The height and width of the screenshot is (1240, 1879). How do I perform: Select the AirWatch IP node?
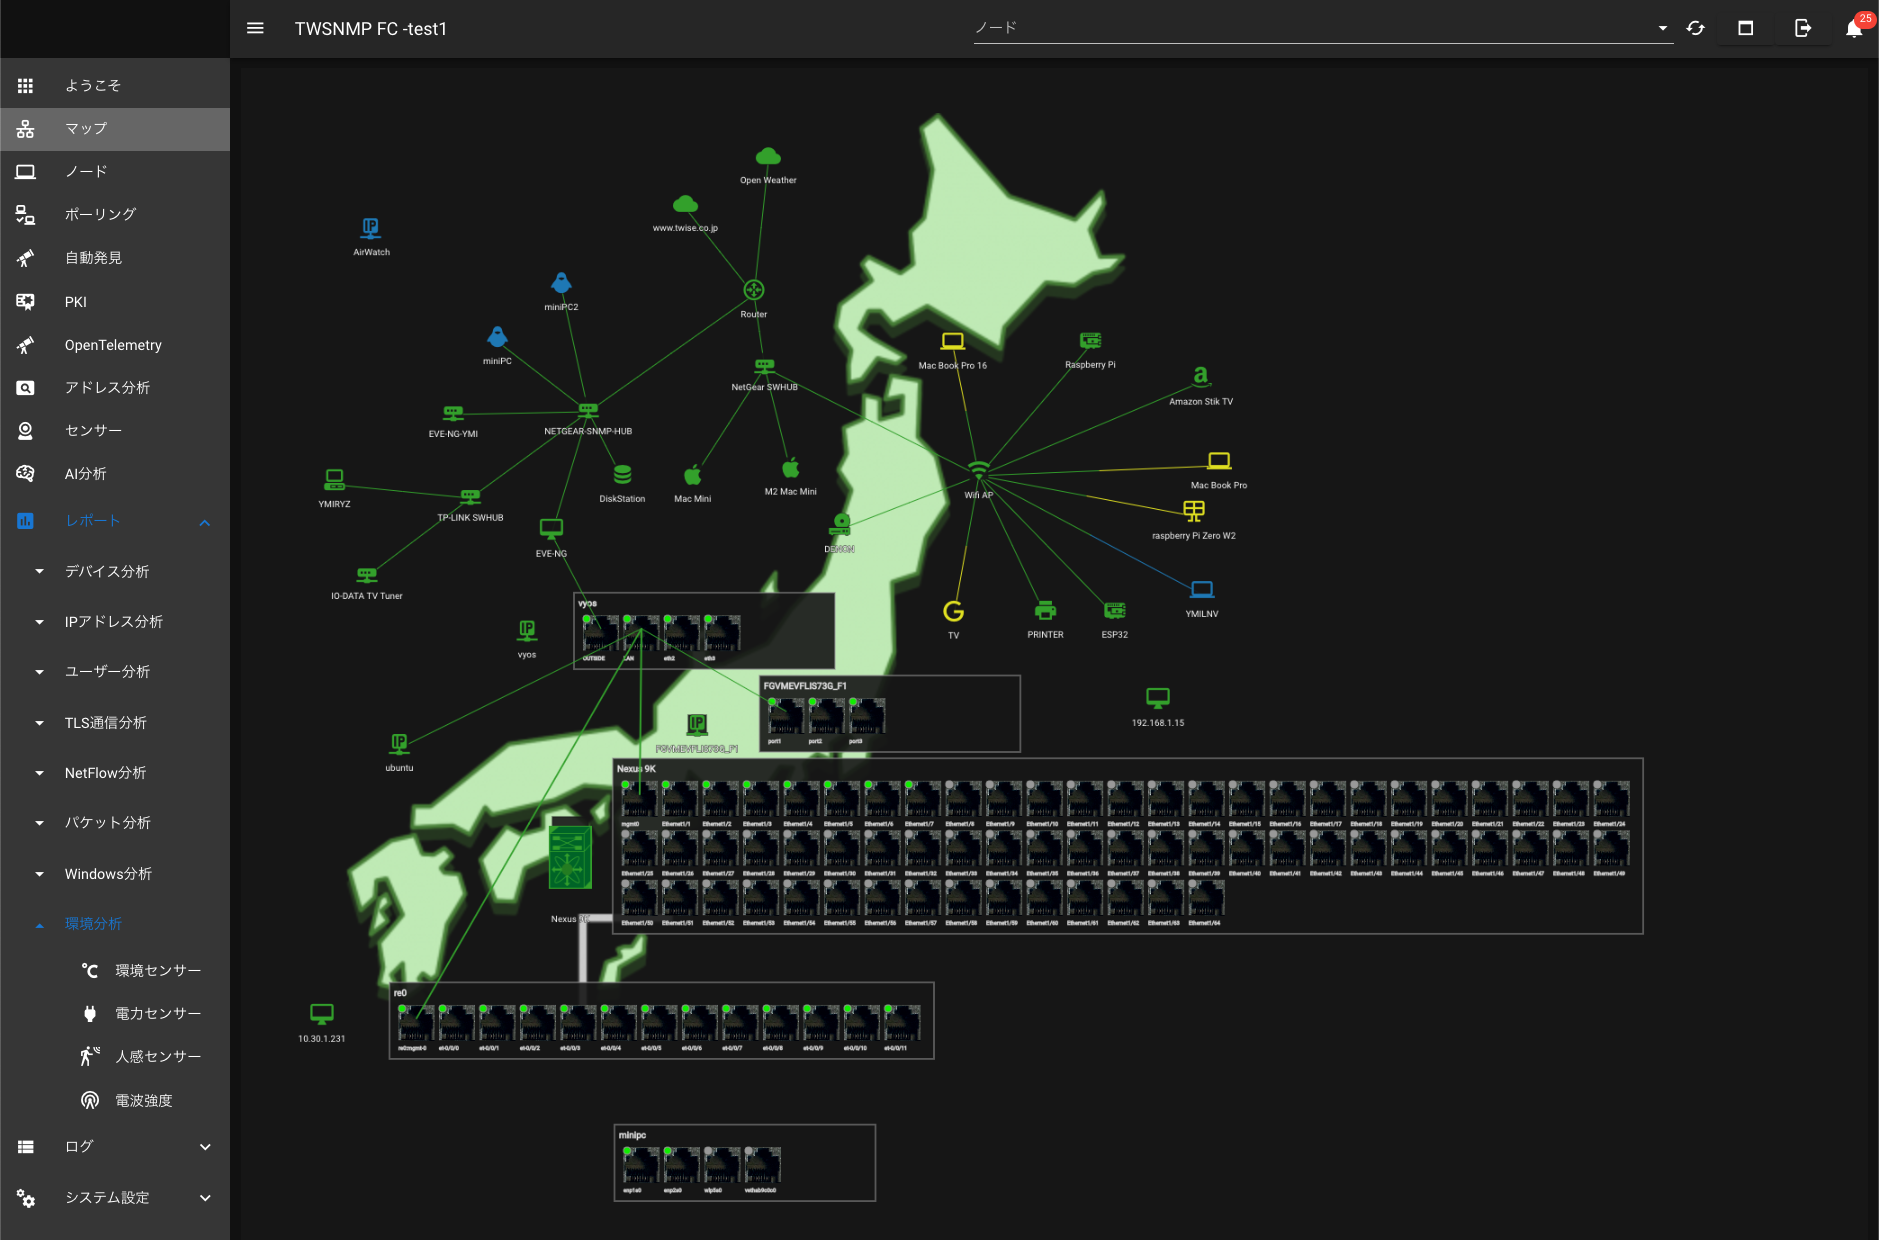(371, 228)
